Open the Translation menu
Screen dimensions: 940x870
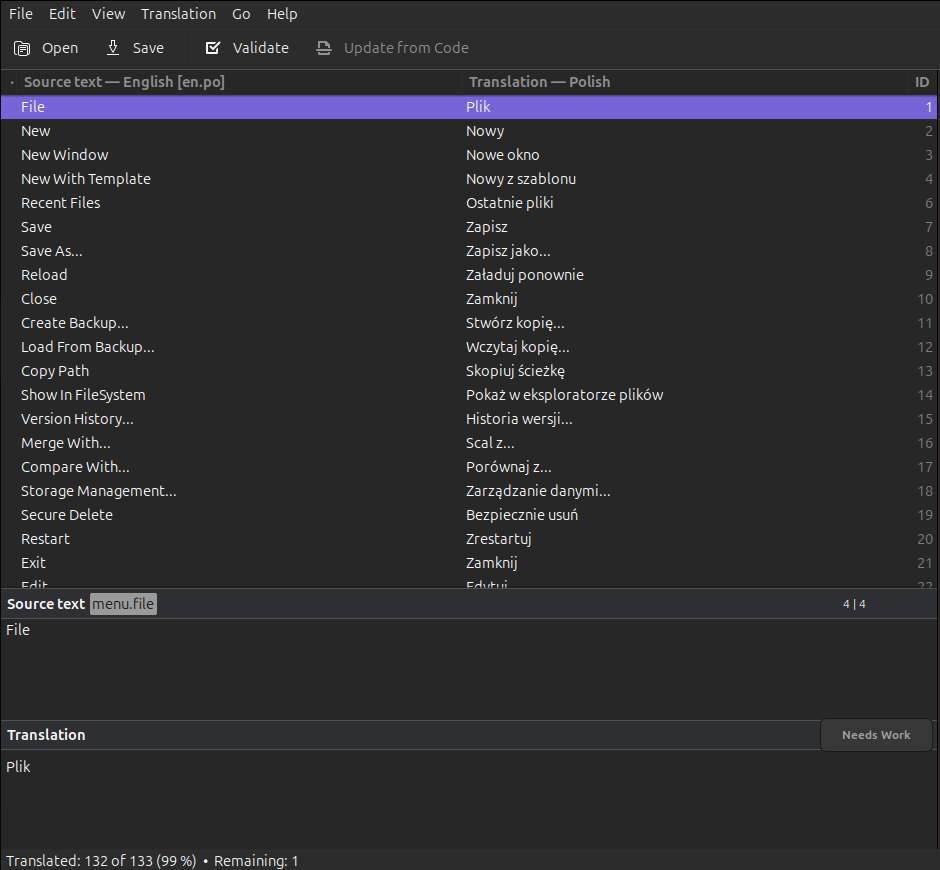coord(178,14)
